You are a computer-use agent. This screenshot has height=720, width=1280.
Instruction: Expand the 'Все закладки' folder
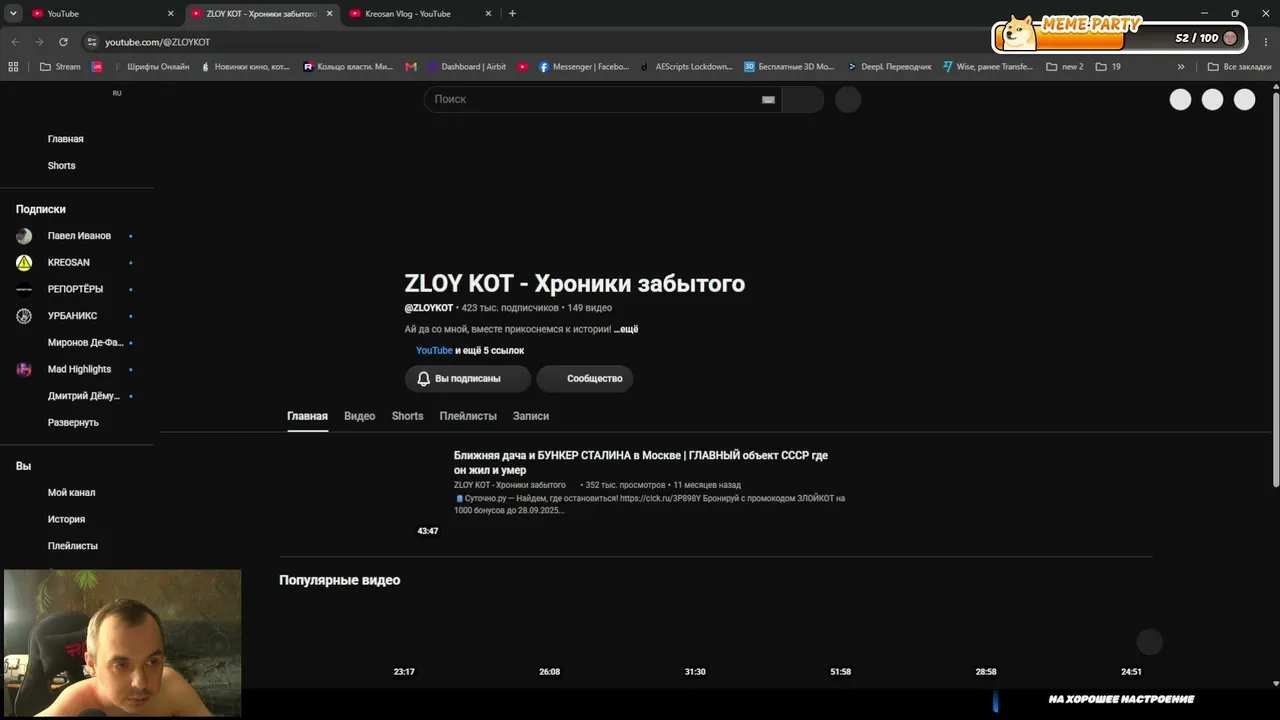[1239, 67]
